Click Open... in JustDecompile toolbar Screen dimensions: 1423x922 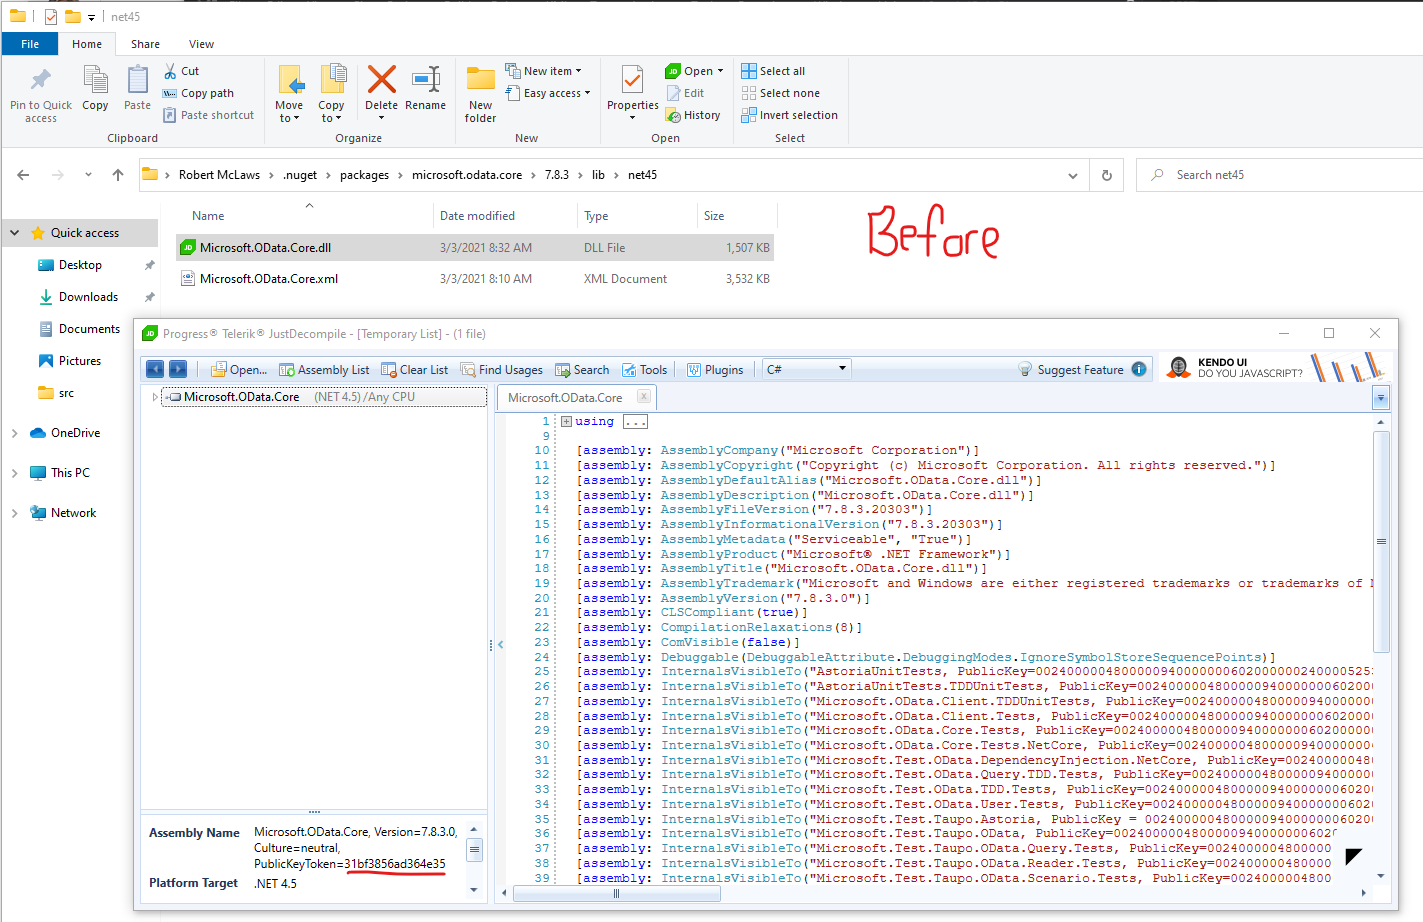tap(239, 370)
